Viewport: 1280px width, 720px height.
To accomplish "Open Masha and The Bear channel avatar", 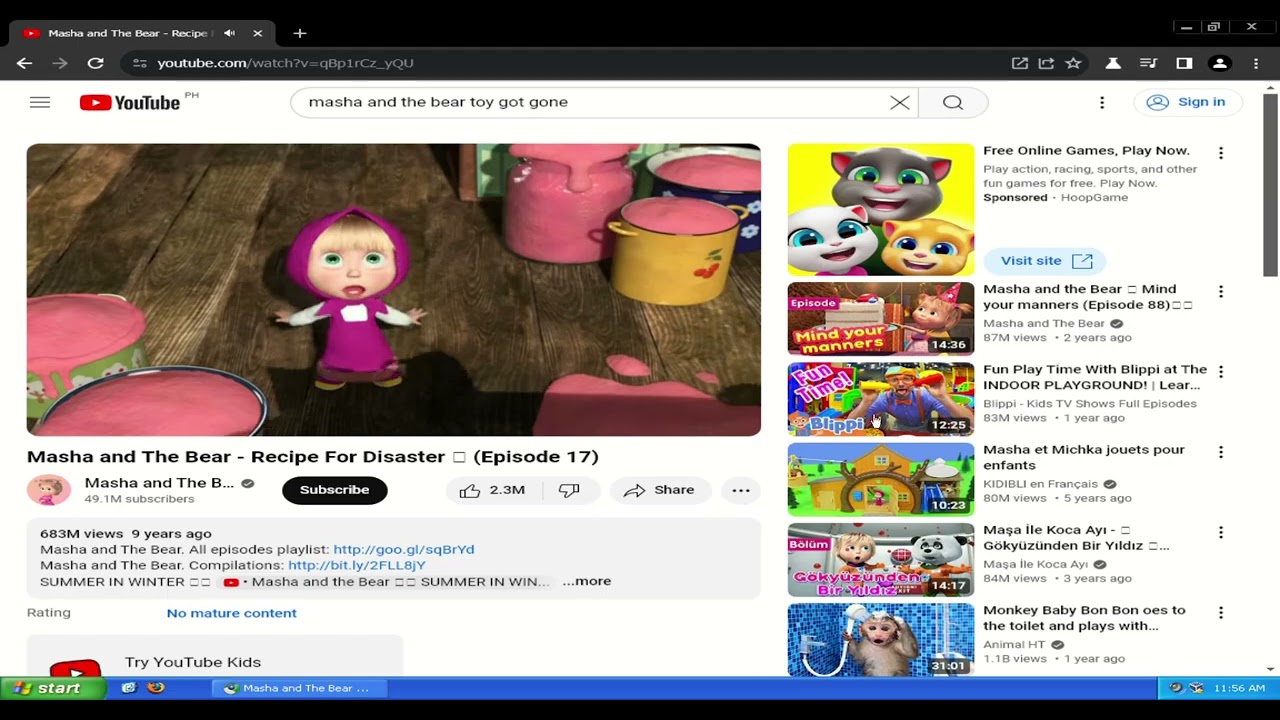I will [x=49, y=490].
